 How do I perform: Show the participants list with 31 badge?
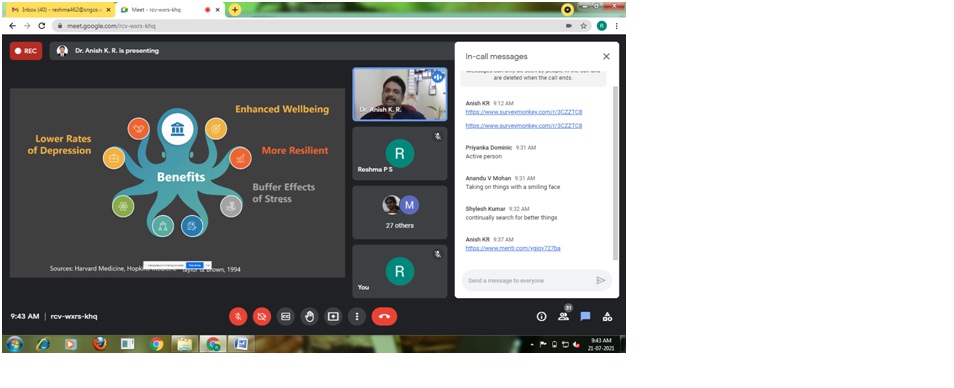[563, 315]
